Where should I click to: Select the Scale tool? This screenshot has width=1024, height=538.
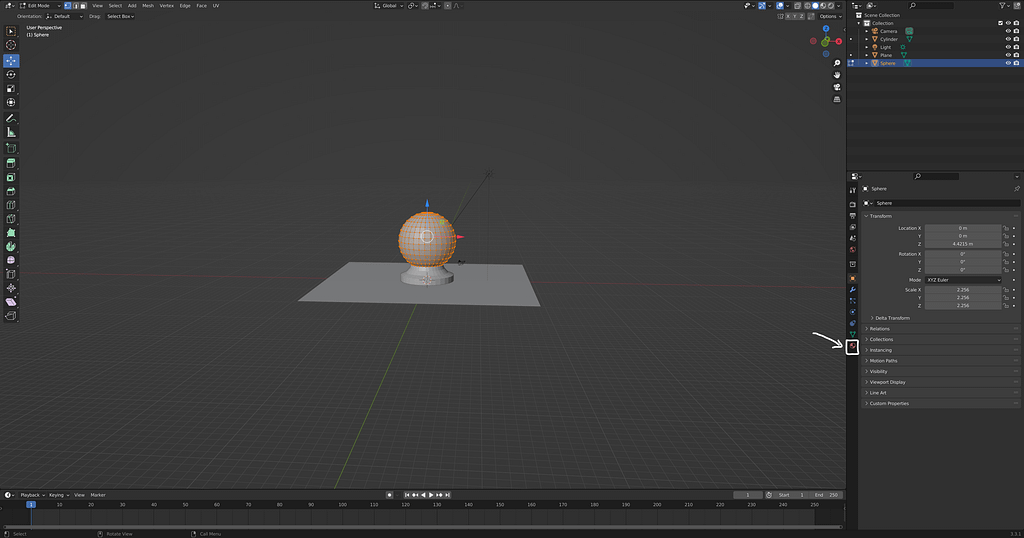point(11,88)
